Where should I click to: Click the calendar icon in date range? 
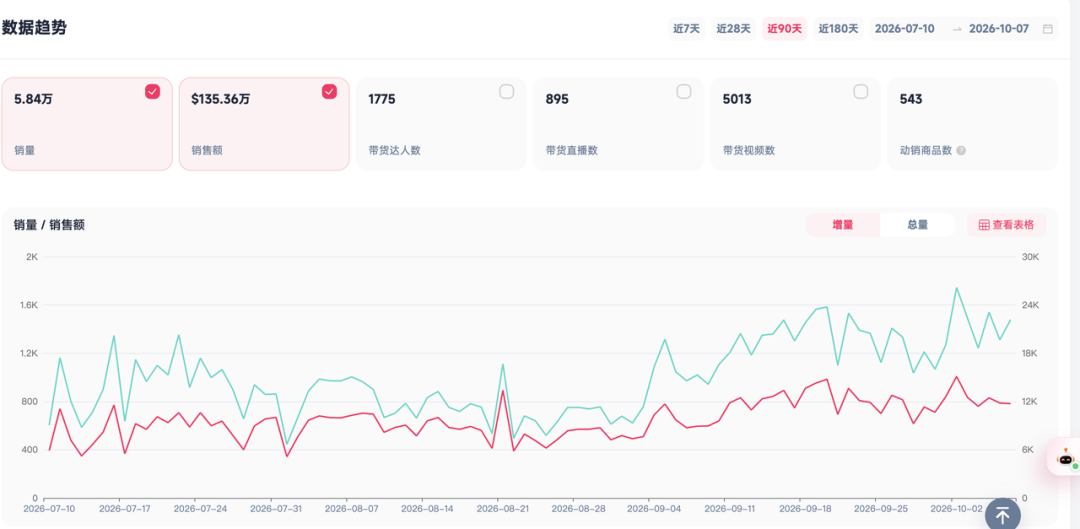(x=1048, y=29)
